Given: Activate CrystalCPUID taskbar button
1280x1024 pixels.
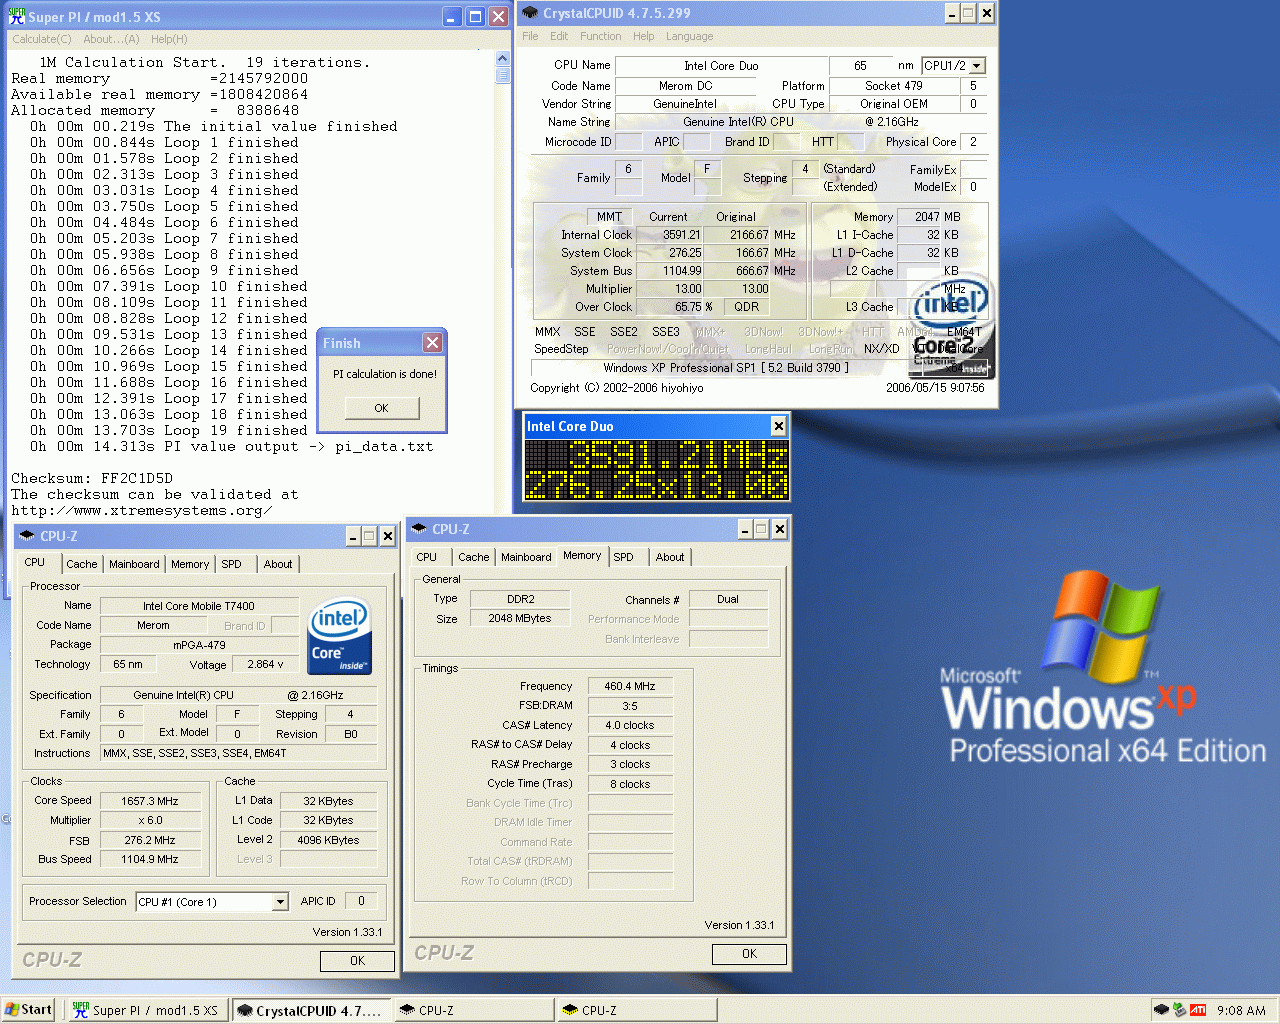Looking at the screenshot, I should (310, 1010).
